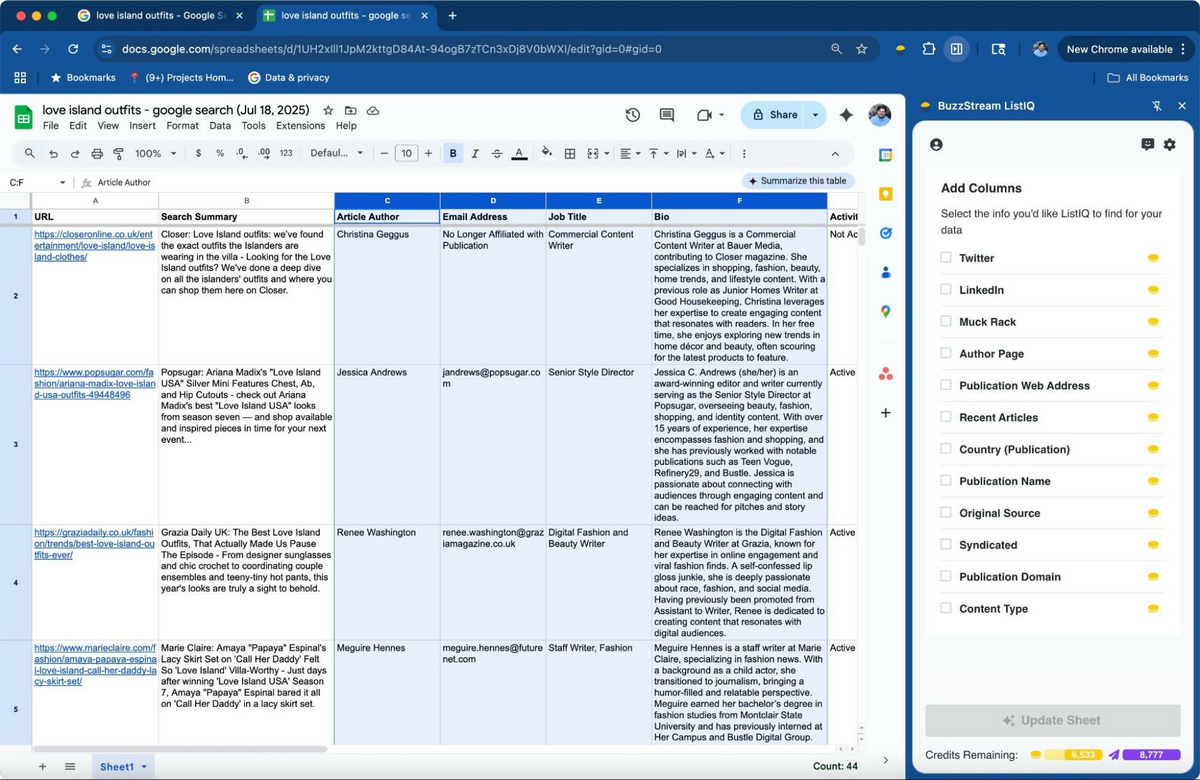Screen dimensions: 1200x780
Task: Open the fill color picker
Action: pyautogui.click(x=546, y=153)
